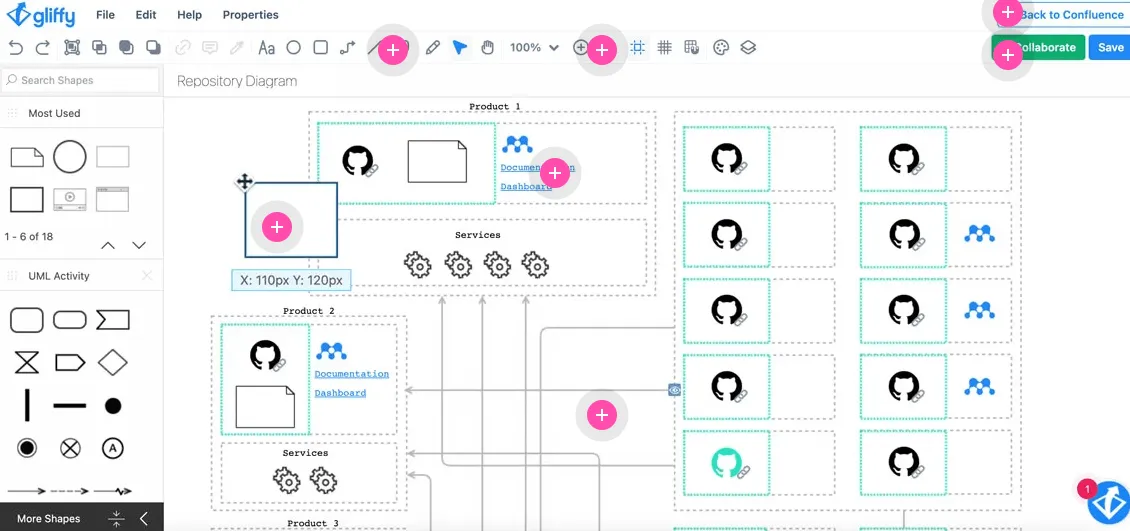This screenshot has height=531, width=1130.
Task: Click the Save button
Action: coord(1110,48)
